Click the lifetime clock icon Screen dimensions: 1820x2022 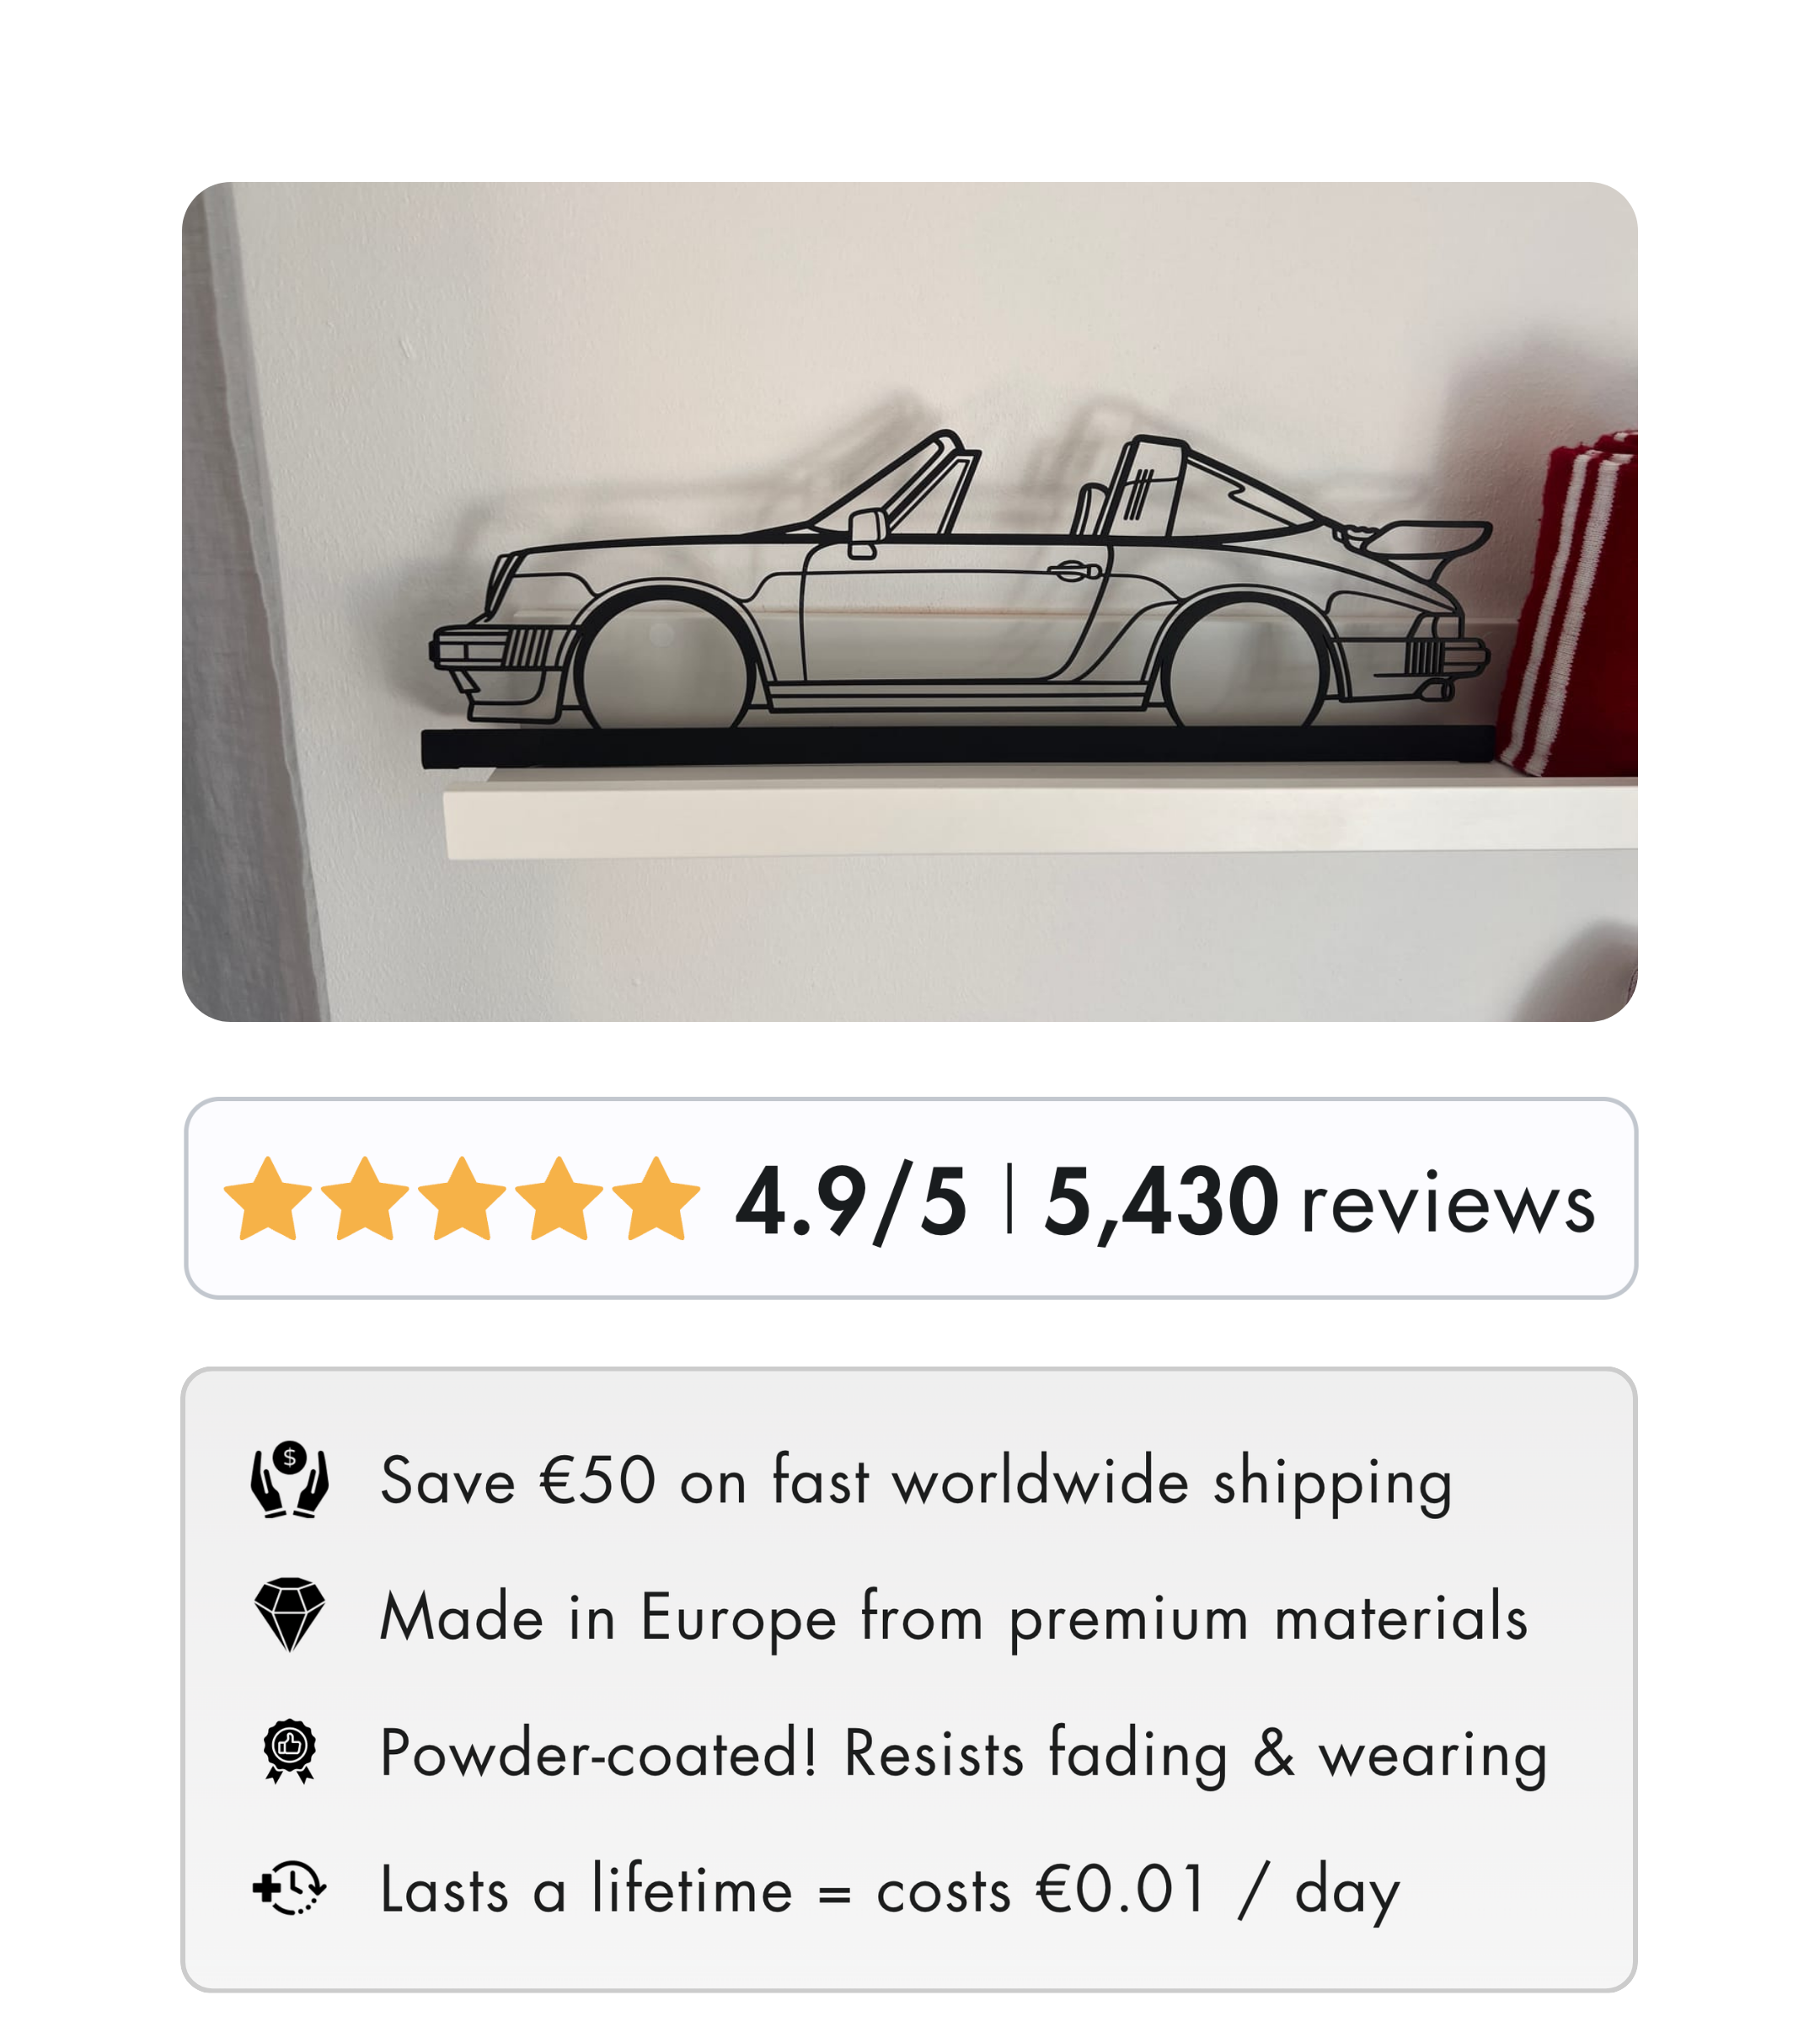(289, 1888)
